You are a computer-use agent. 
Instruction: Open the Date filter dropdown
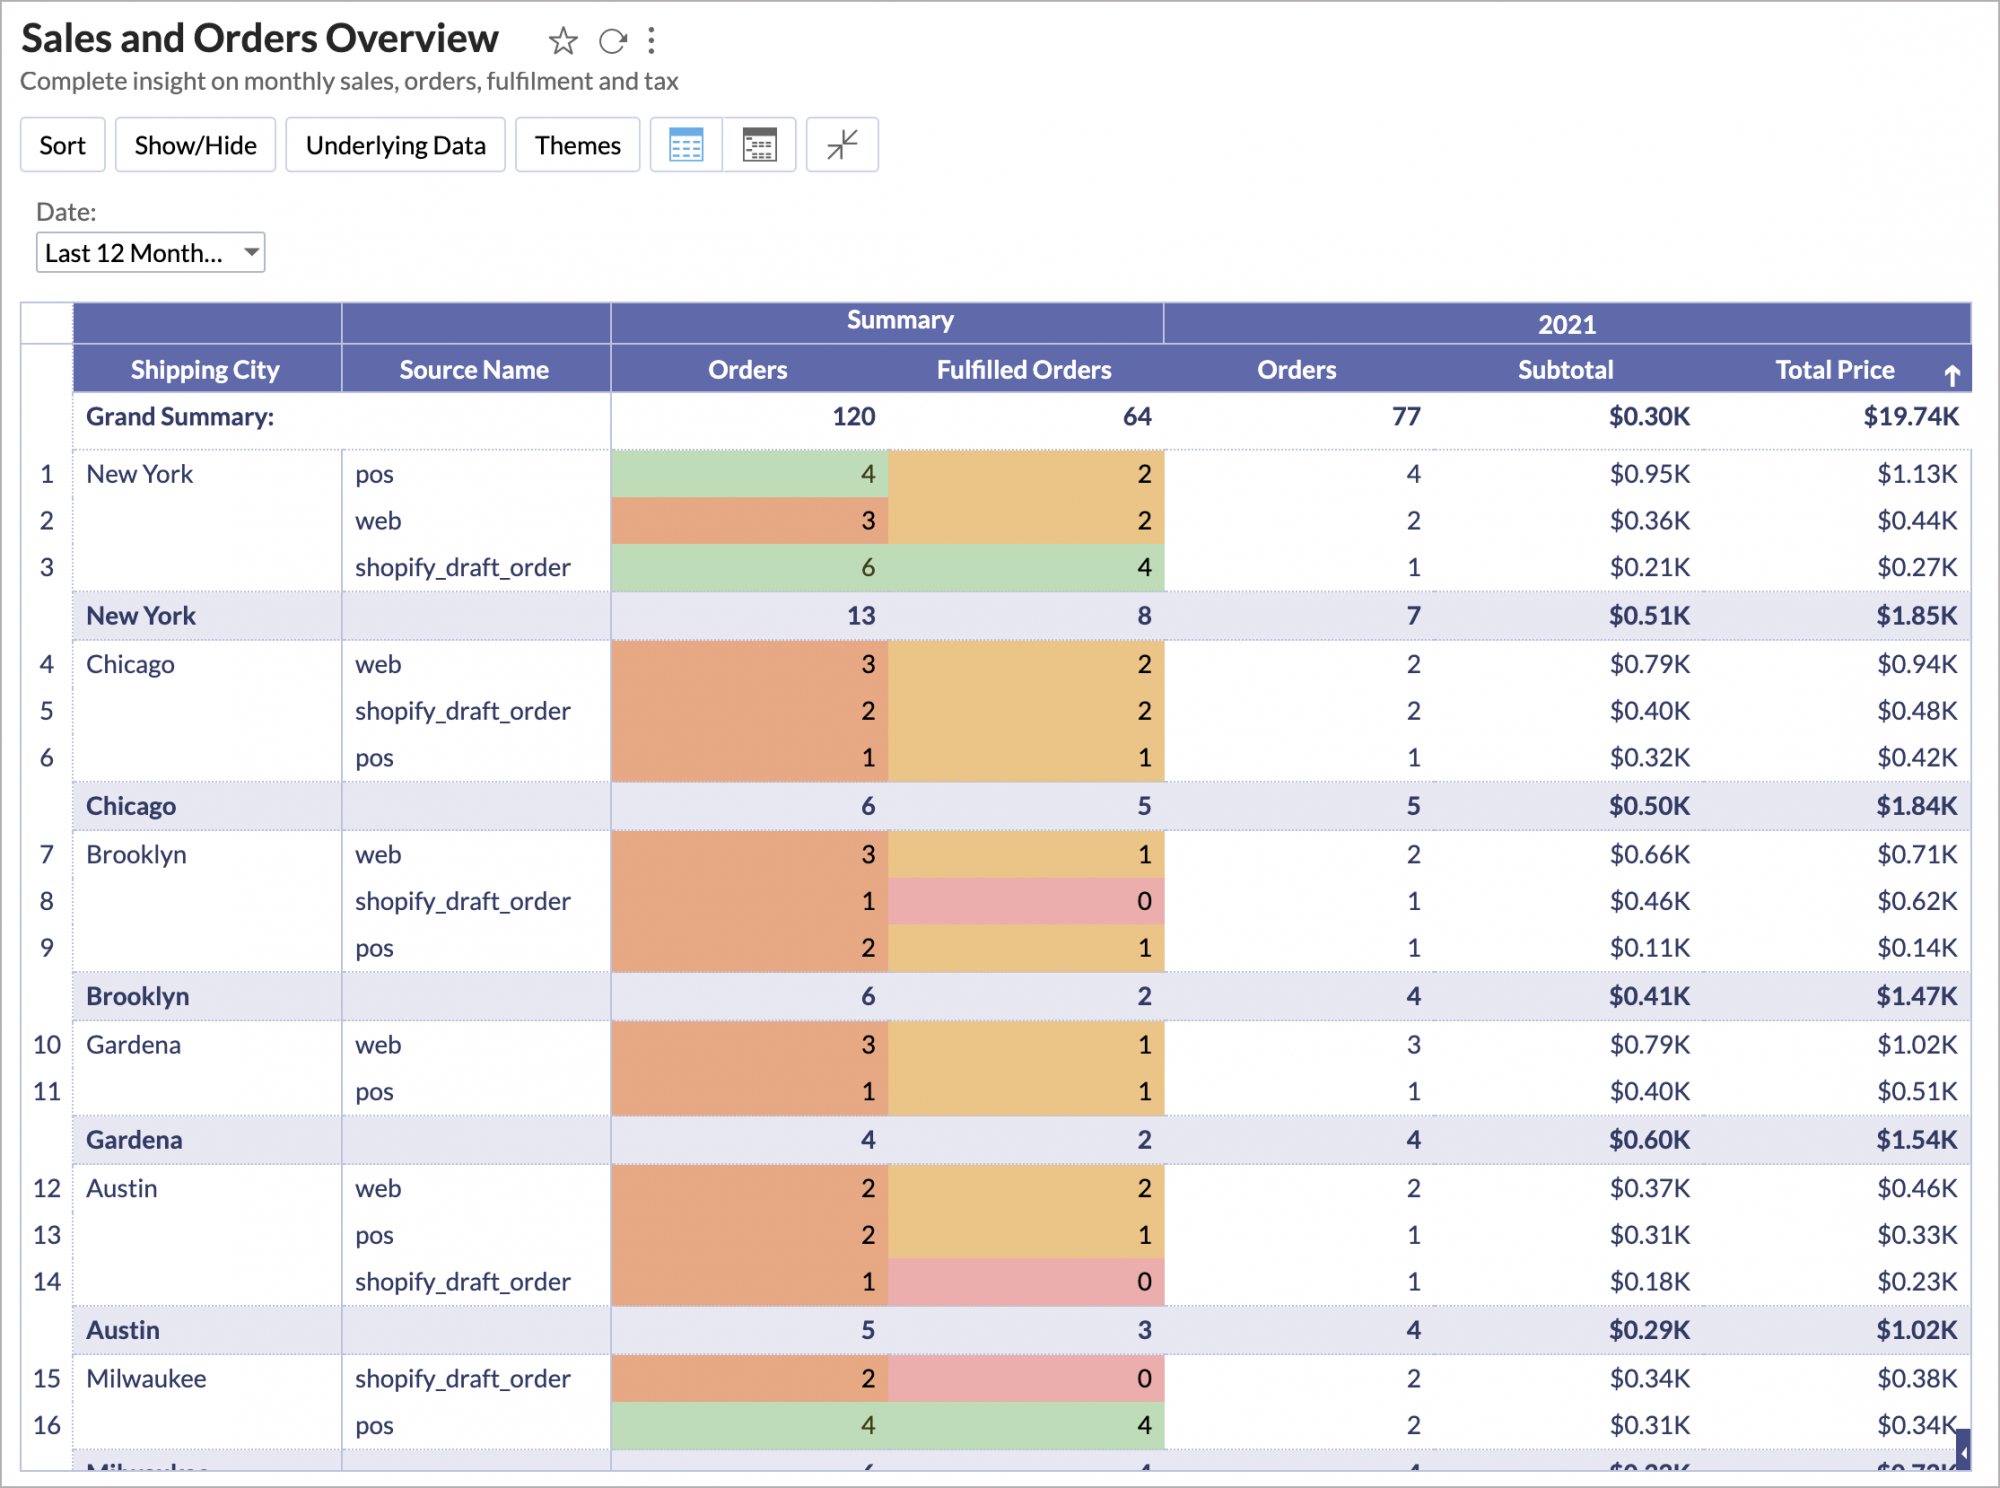(x=150, y=253)
